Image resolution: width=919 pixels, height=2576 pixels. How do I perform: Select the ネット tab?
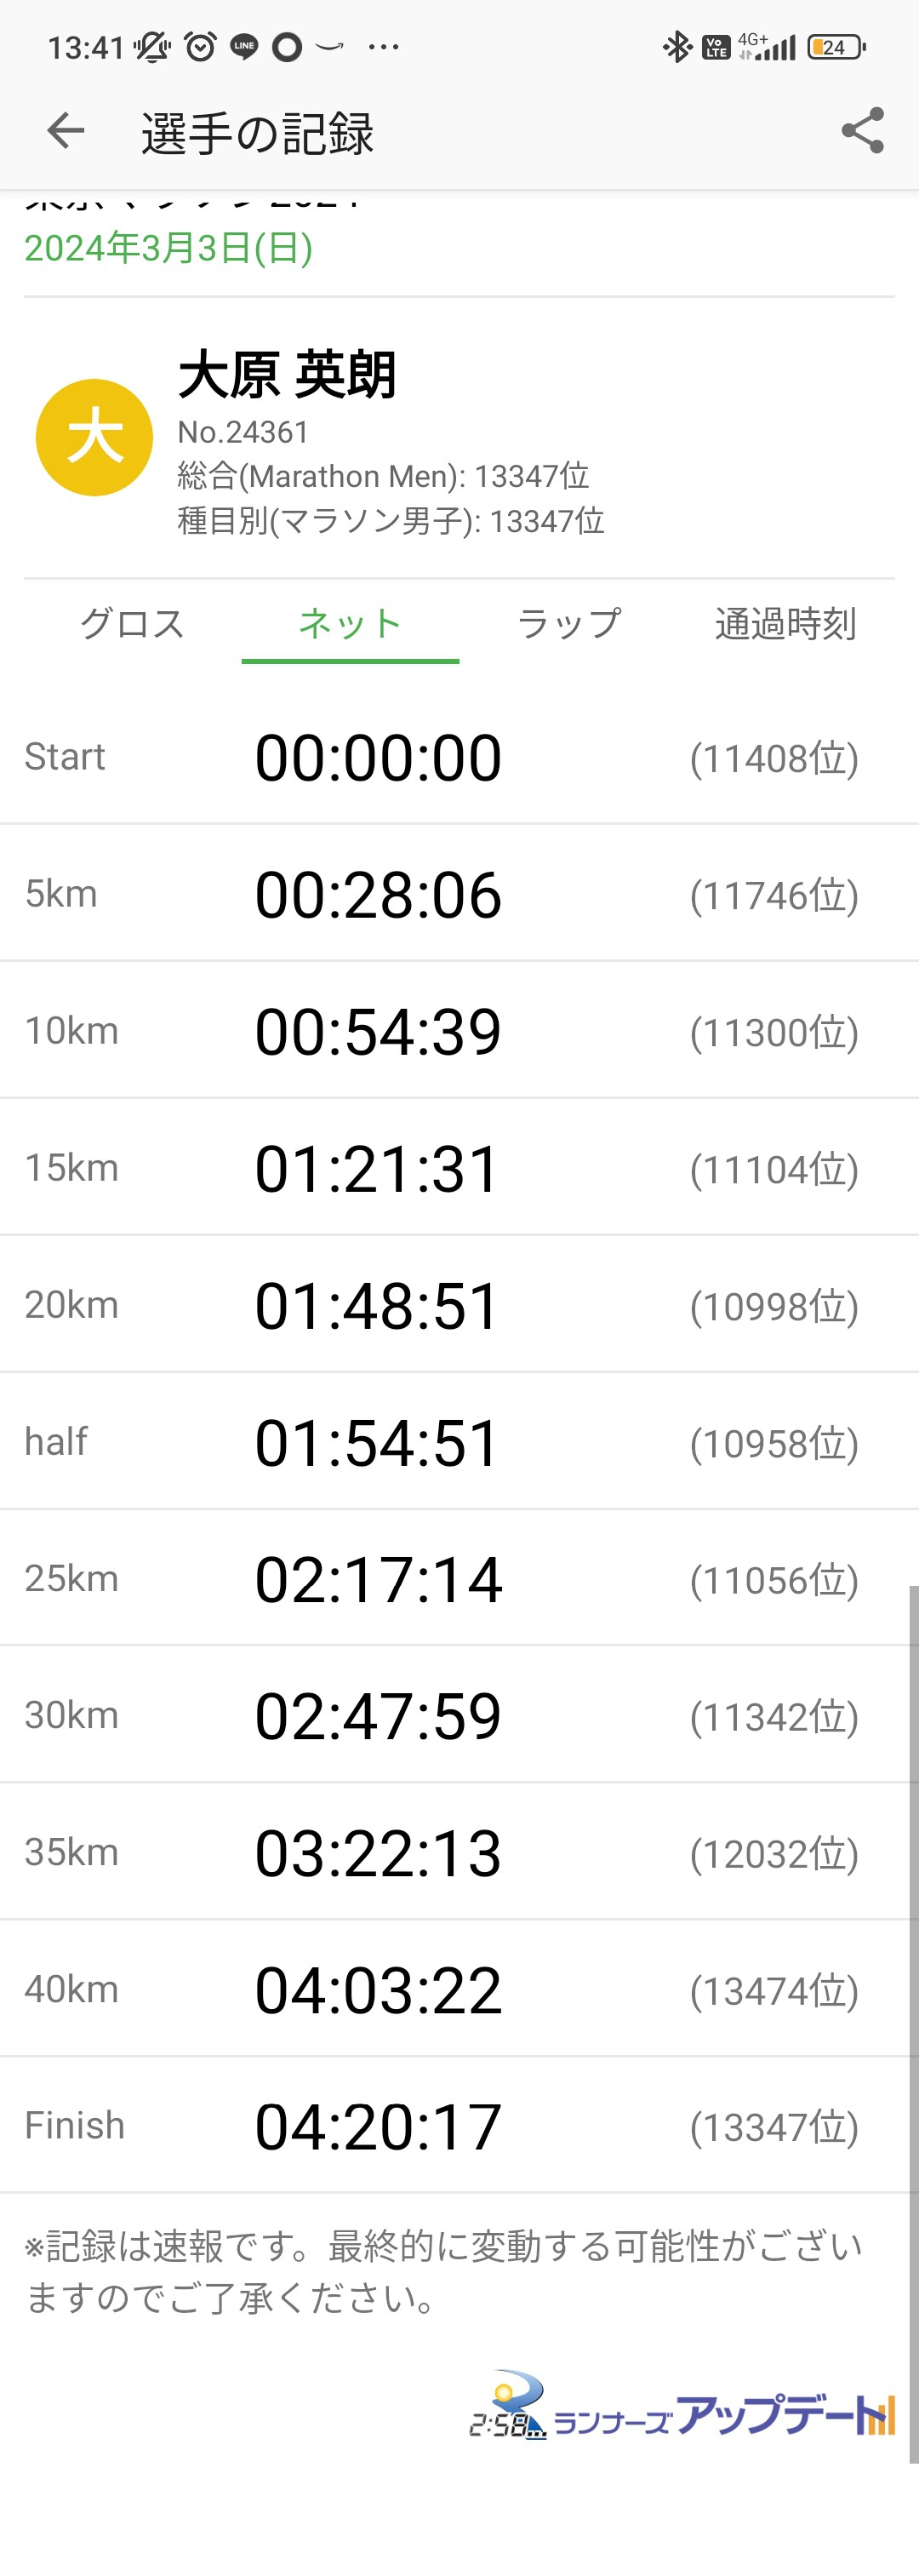tap(350, 624)
